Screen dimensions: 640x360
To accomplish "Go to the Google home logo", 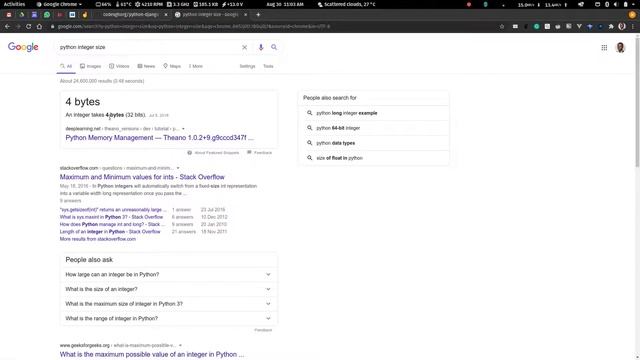I will tap(23, 47).
